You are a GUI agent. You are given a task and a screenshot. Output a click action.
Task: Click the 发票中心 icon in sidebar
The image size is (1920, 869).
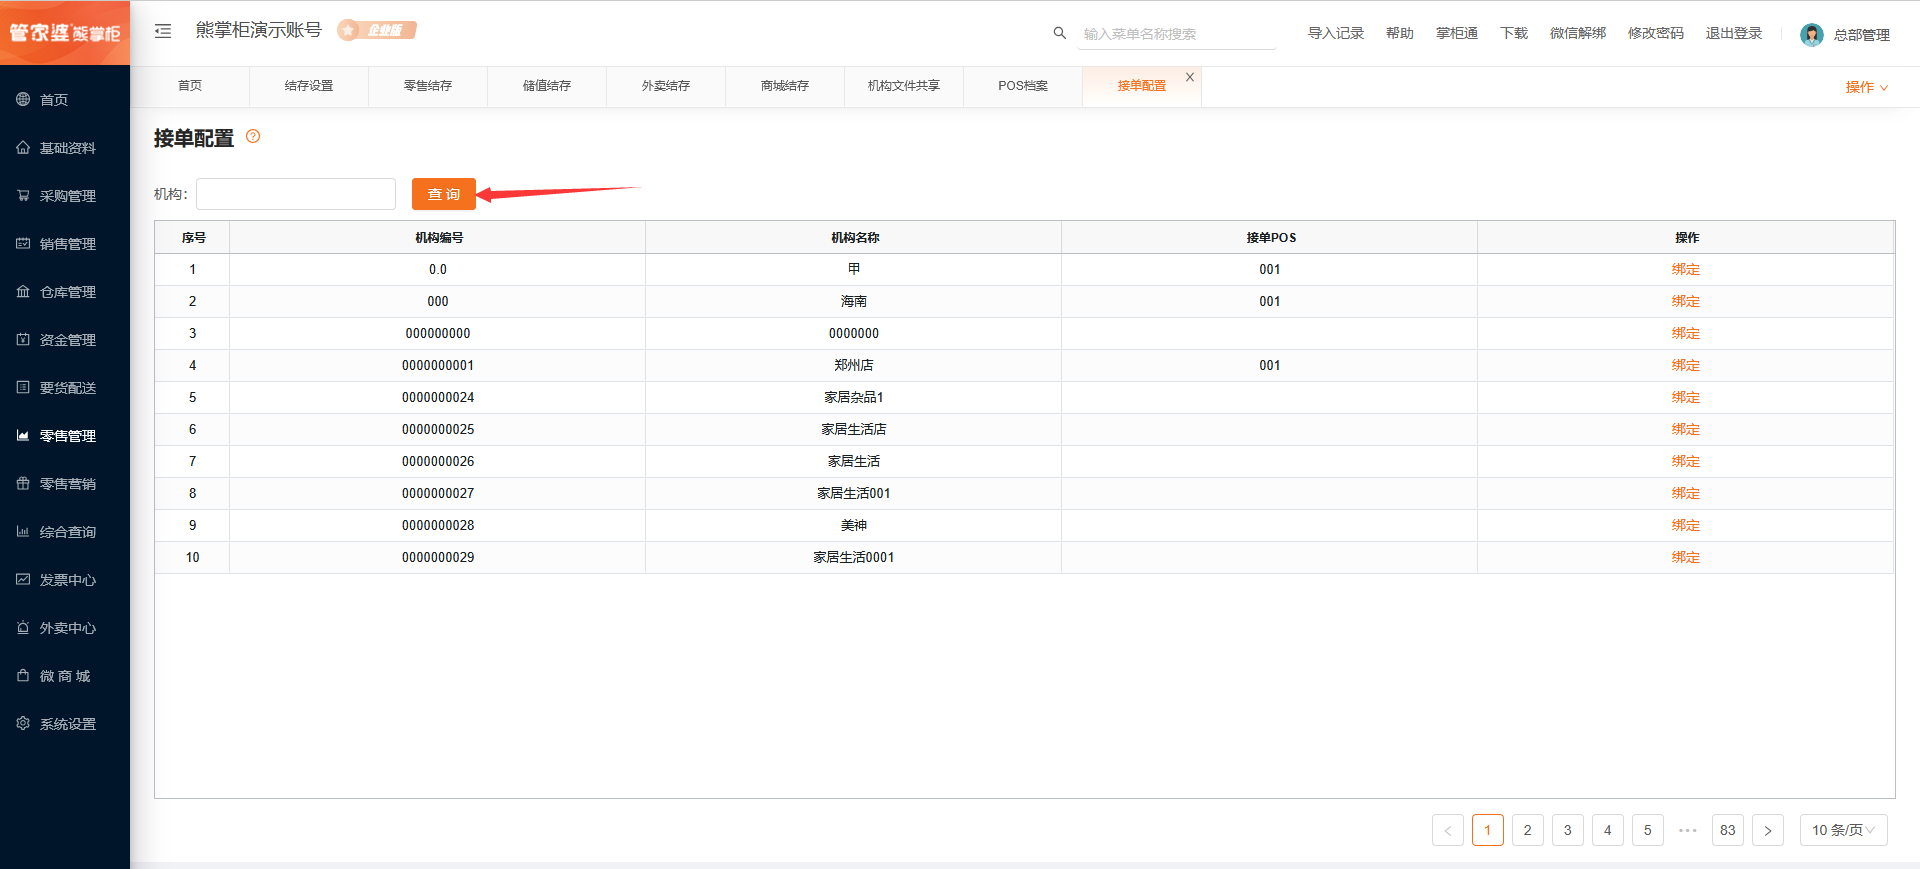23,579
